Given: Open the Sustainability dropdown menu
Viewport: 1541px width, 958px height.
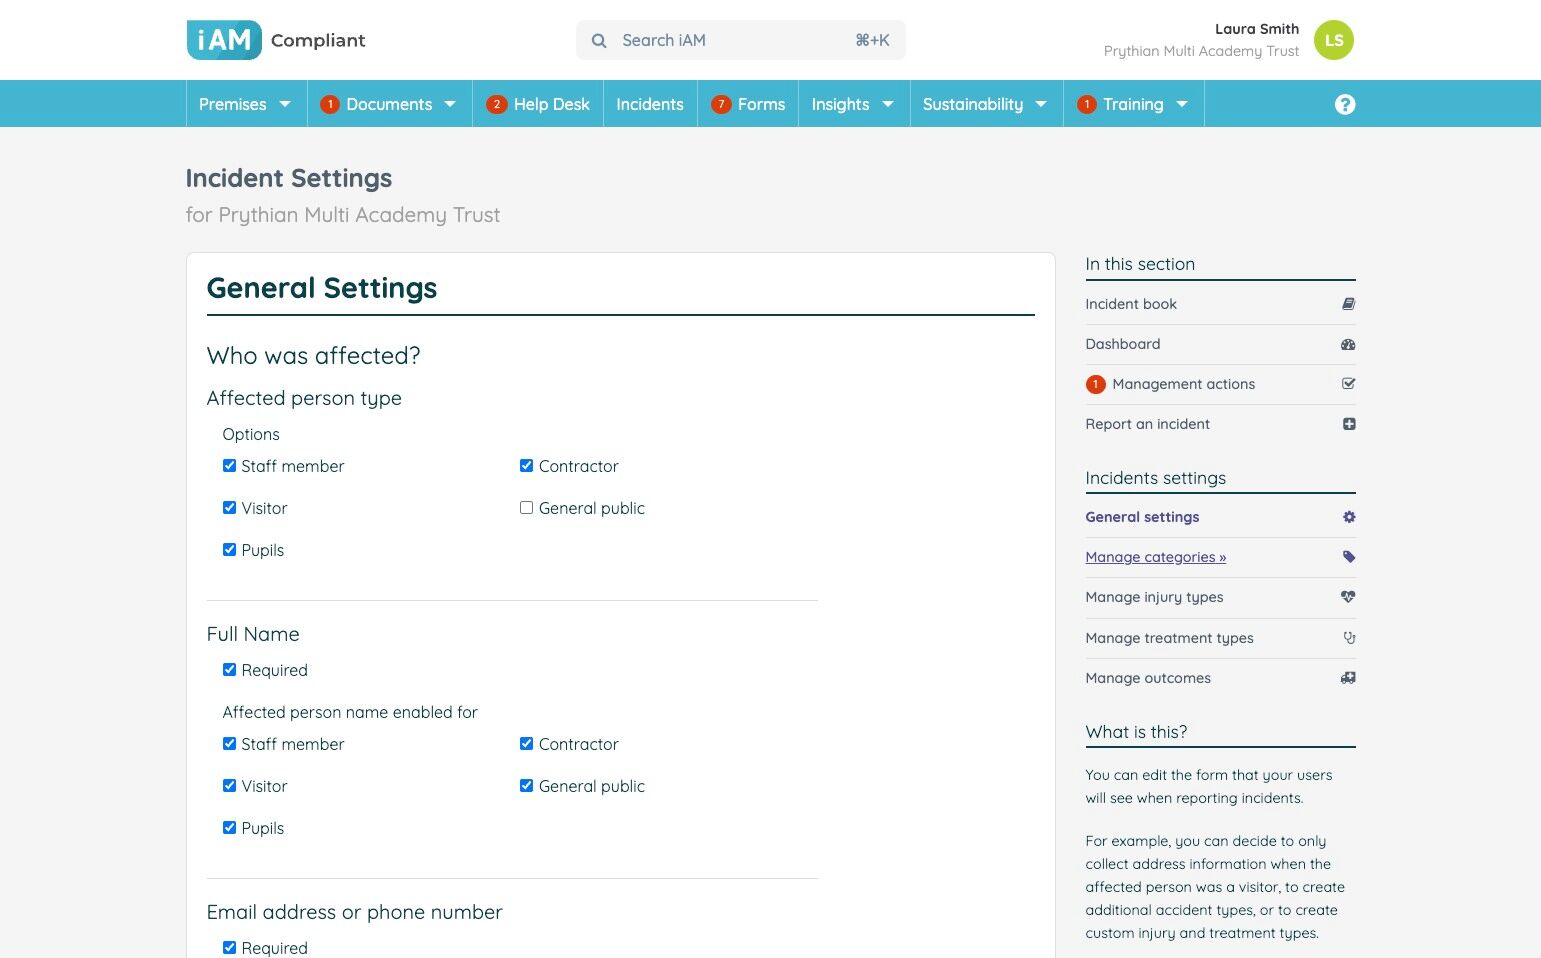Looking at the screenshot, I should click(984, 104).
